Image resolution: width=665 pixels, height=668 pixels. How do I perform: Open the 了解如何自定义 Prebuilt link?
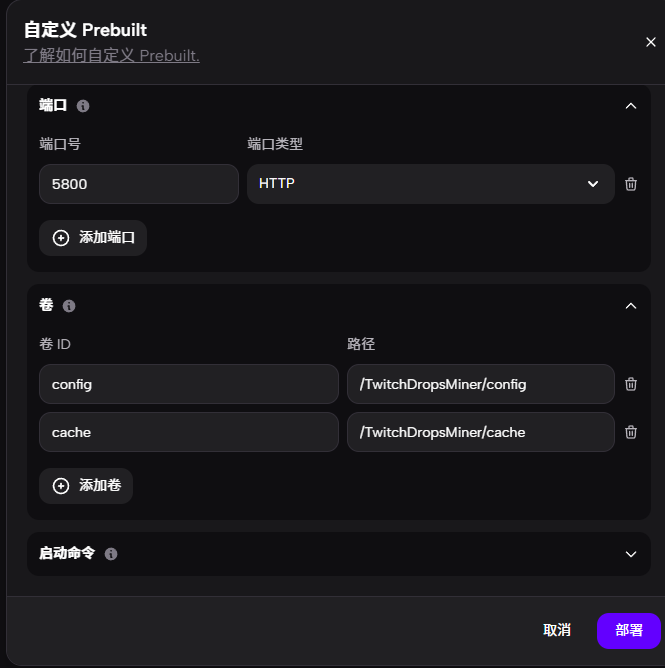tap(112, 56)
